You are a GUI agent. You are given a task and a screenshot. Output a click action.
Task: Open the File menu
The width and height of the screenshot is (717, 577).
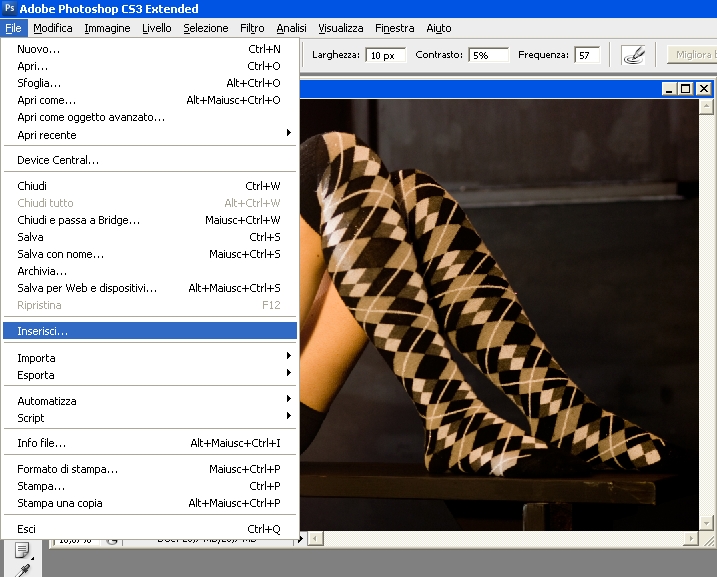(x=13, y=28)
